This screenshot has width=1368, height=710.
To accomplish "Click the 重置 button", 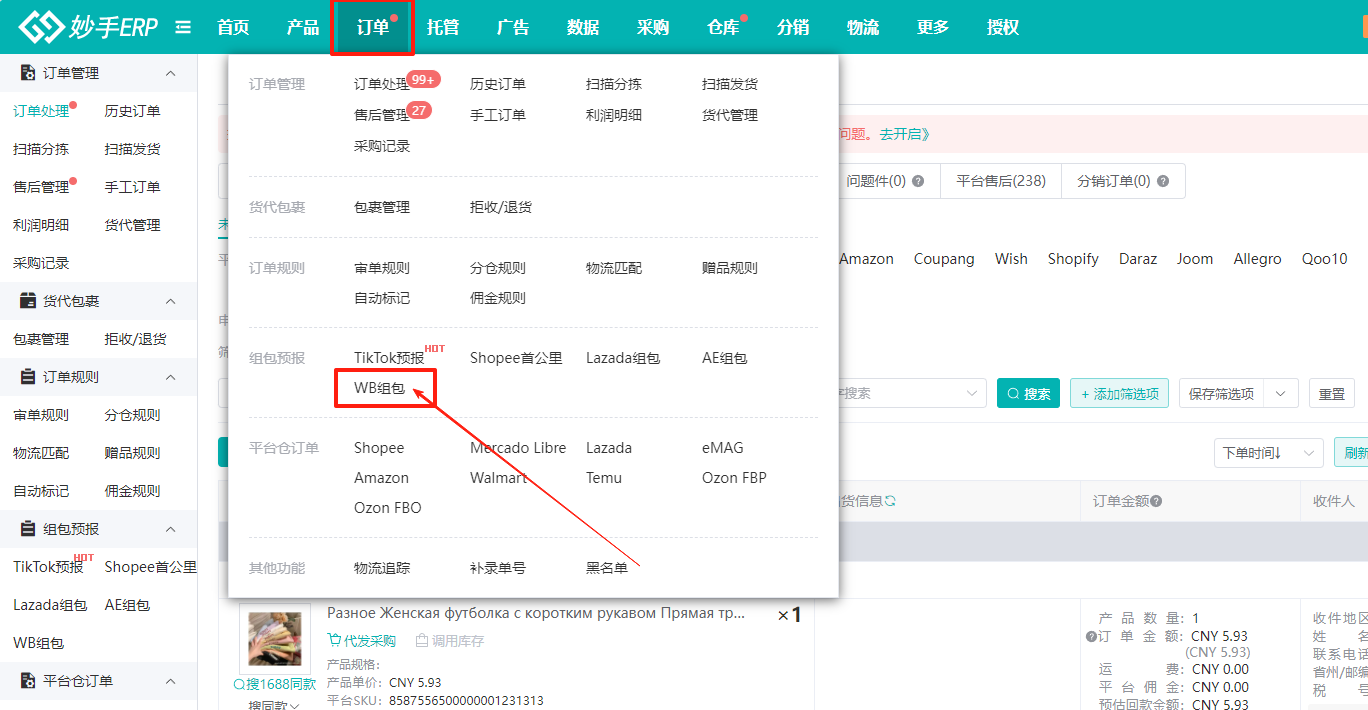I will click(1332, 394).
